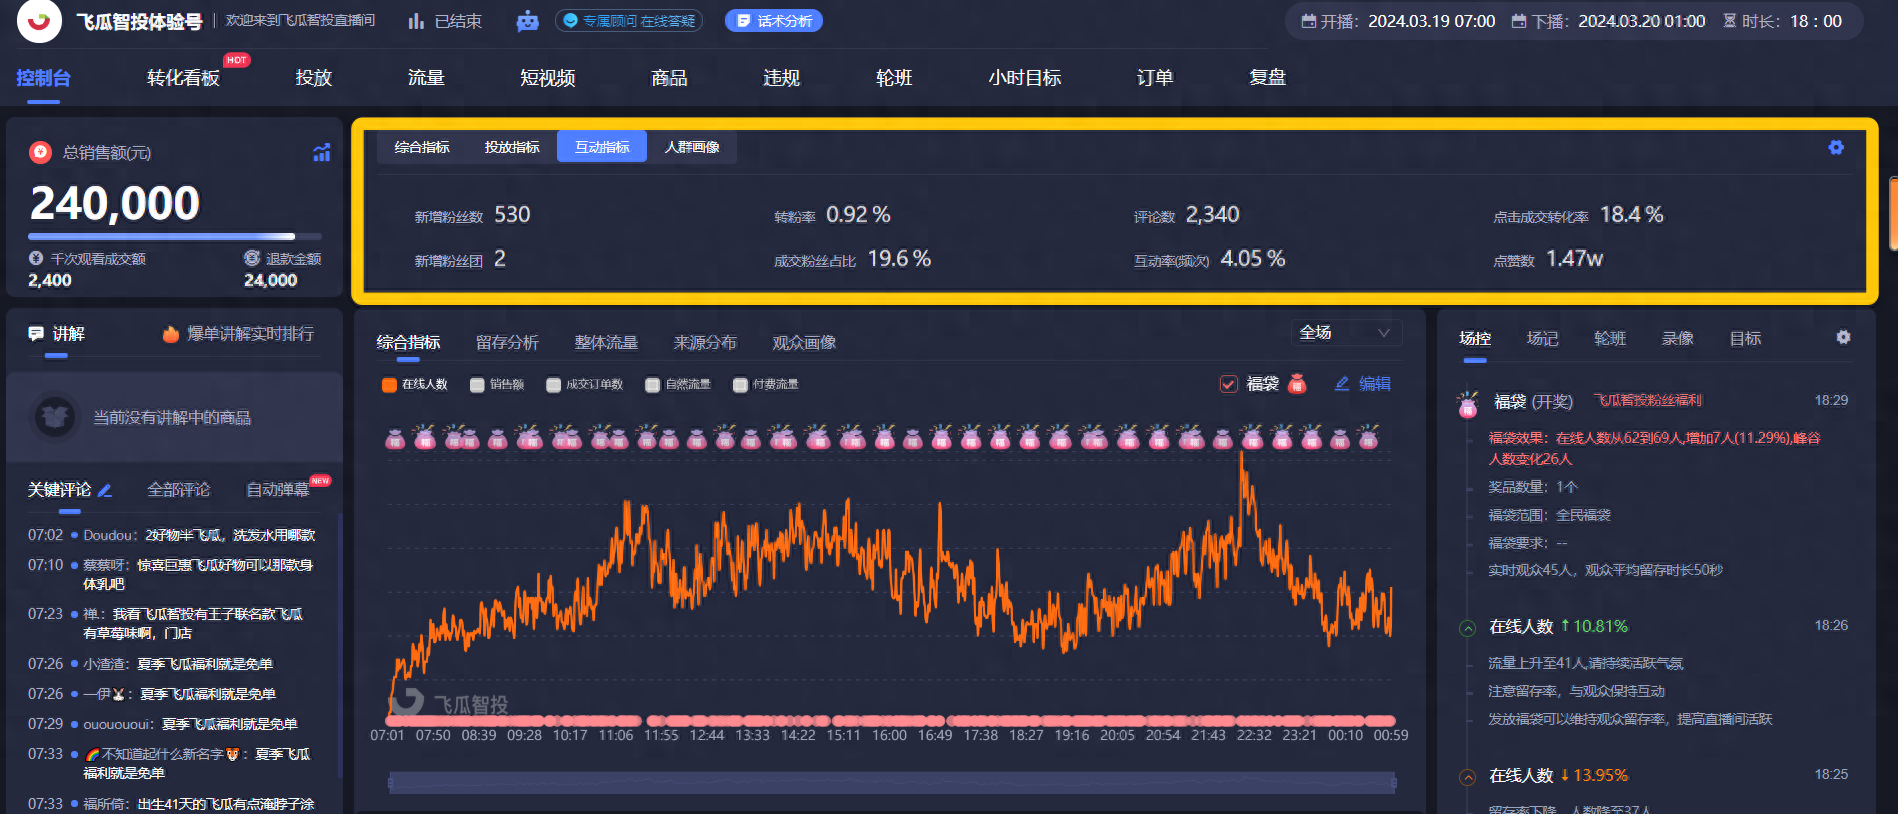Click the calendar icon beside 下播
Viewport: 1898px width, 814px height.
pos(1519,21)
